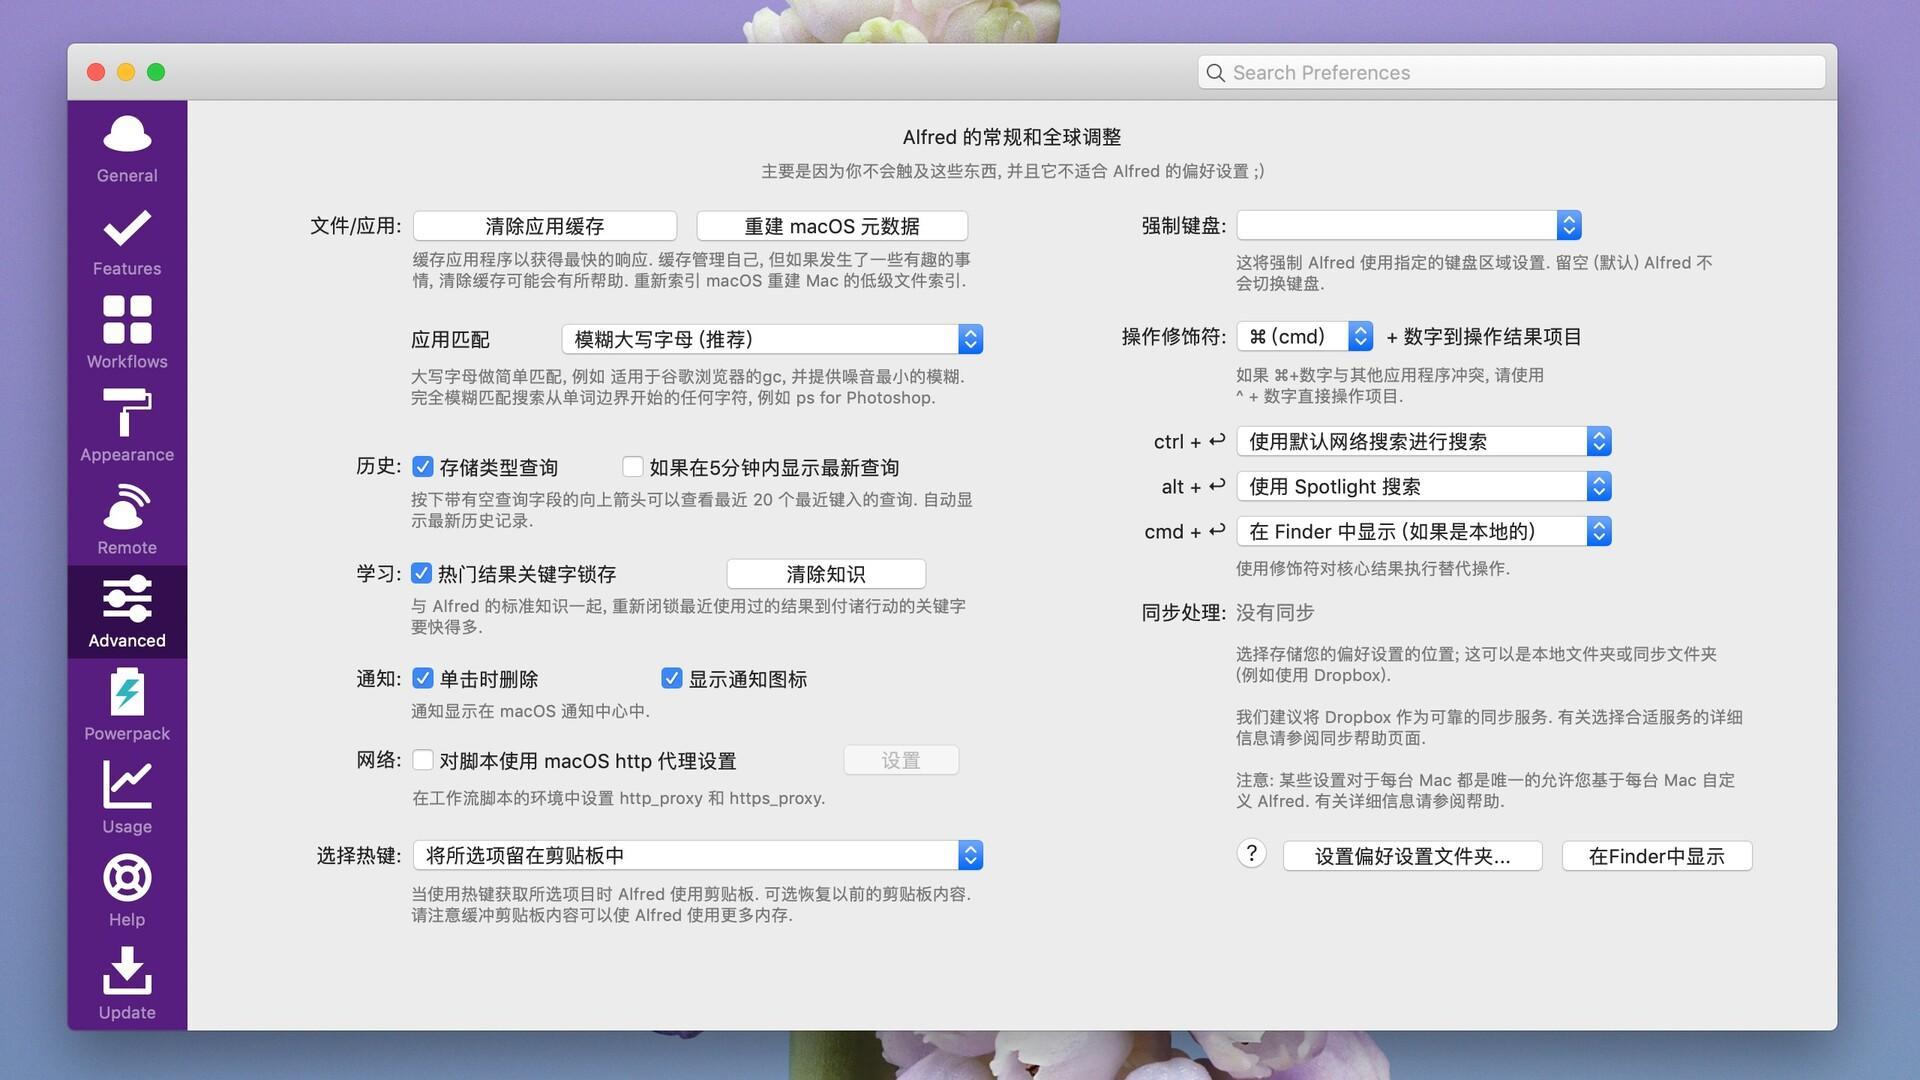This screenshot has width=1920, height=1080.
Task: Expand 选择热键 clipboard dropdown
Action: [x=972, y=853]
